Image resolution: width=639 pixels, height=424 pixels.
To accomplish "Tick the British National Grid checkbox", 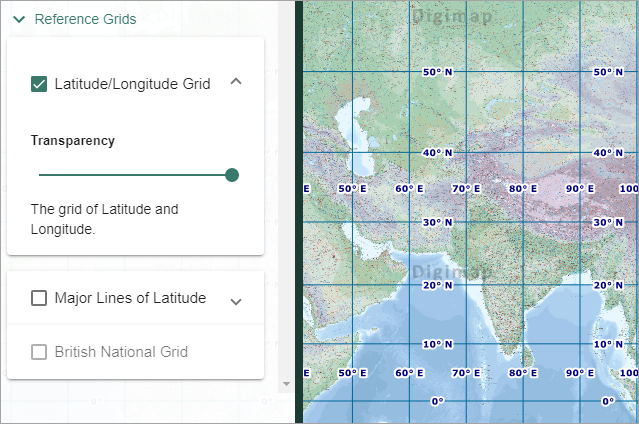I will pos(39,352).
